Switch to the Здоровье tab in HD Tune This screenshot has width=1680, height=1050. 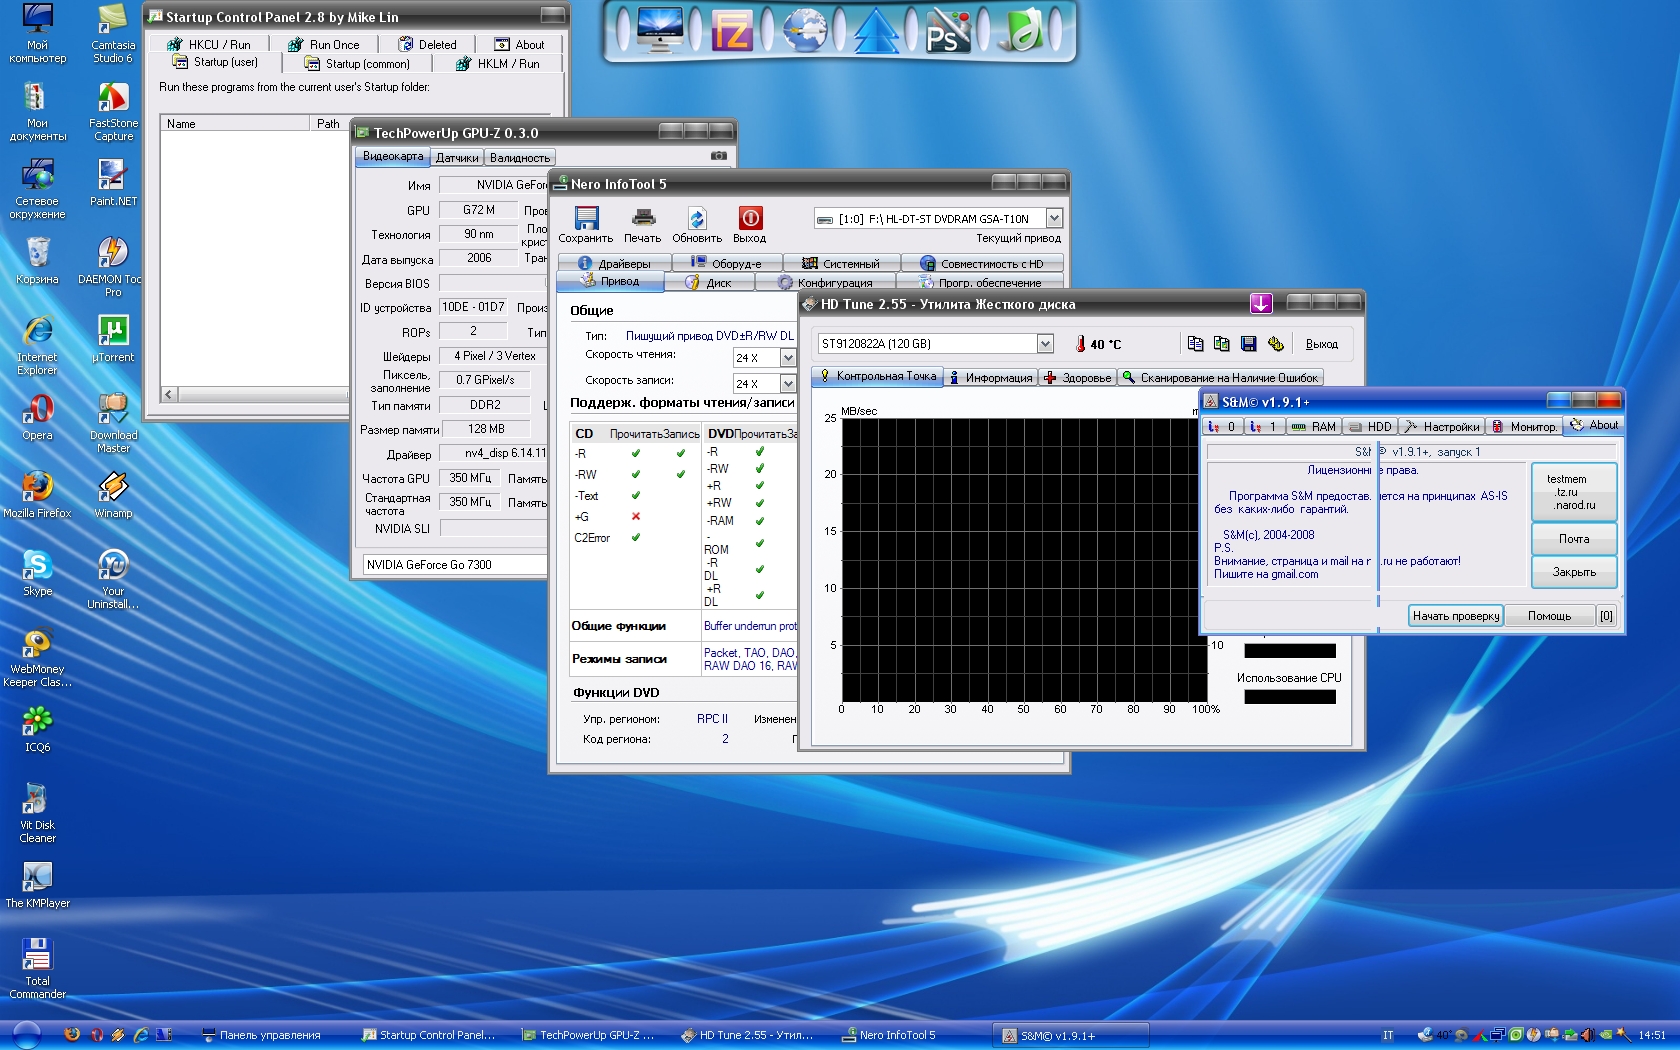(x=1078, y=378)
